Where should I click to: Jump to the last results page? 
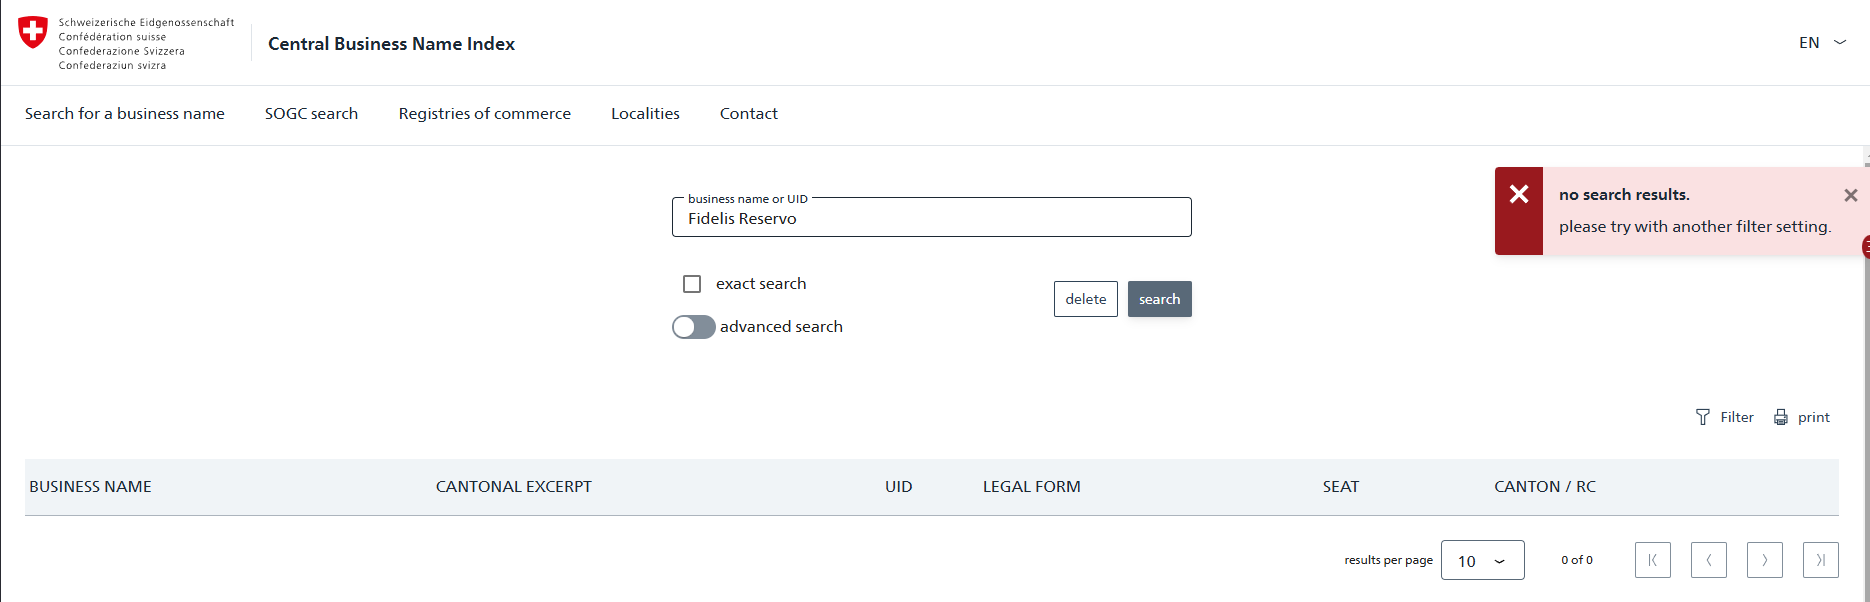[1820, 560]
